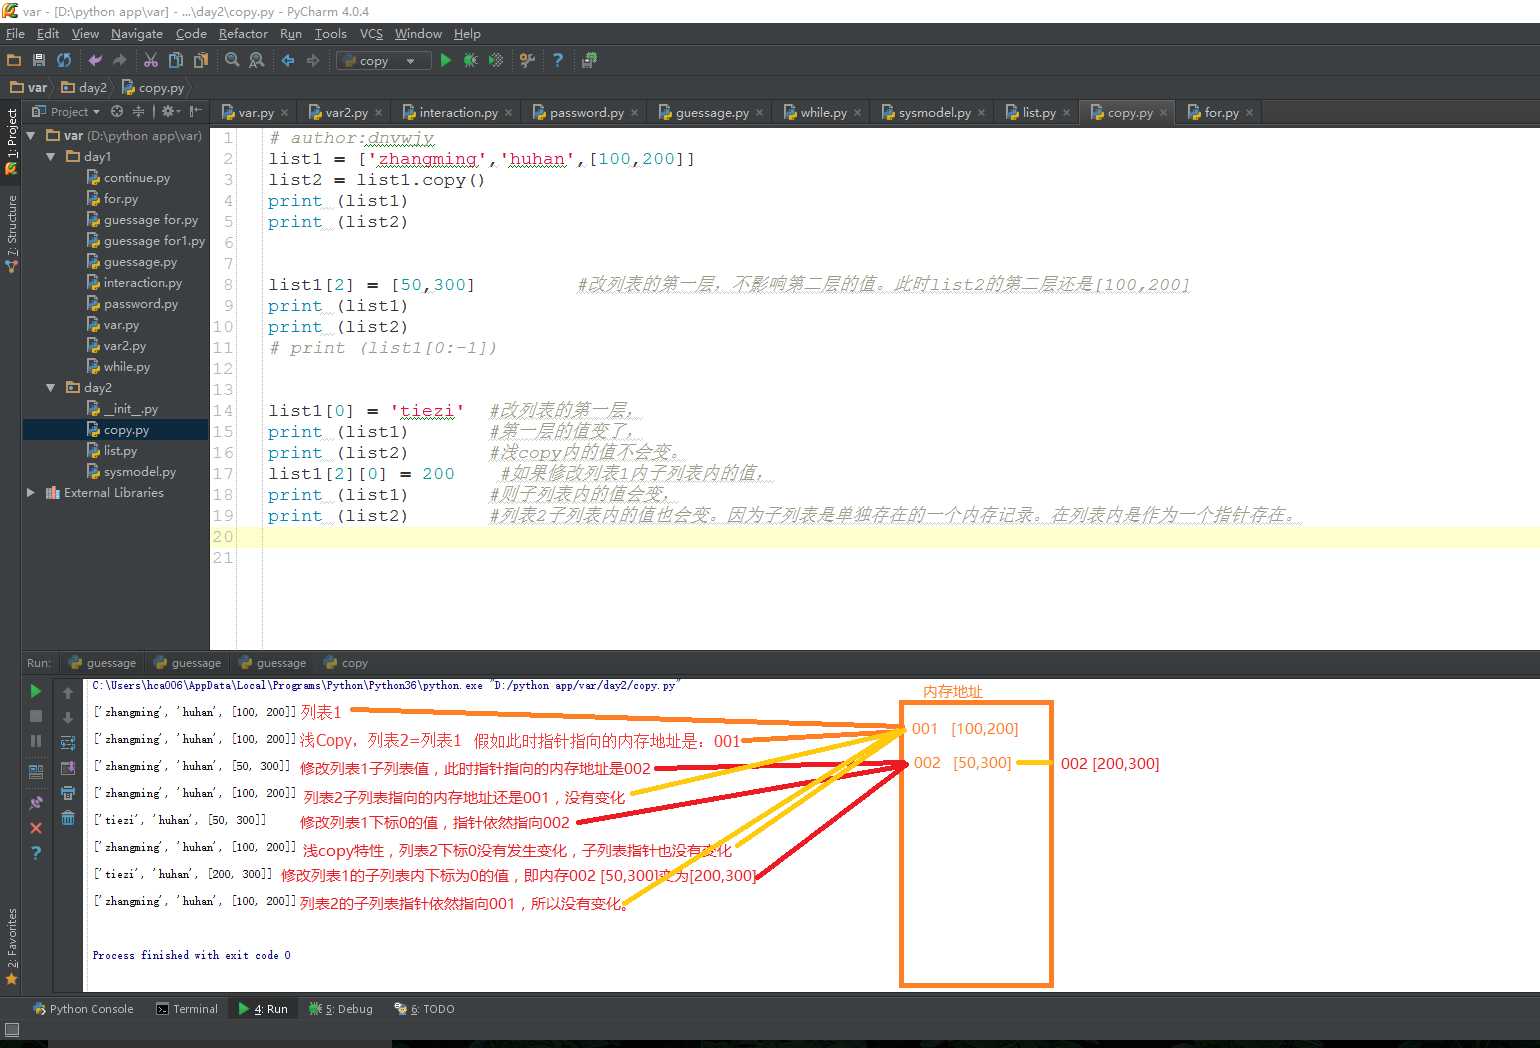This screenshot has width=1540, height=1048.
Task: Select the 'copy' tab in Run panel
Action: click(347, 663)
